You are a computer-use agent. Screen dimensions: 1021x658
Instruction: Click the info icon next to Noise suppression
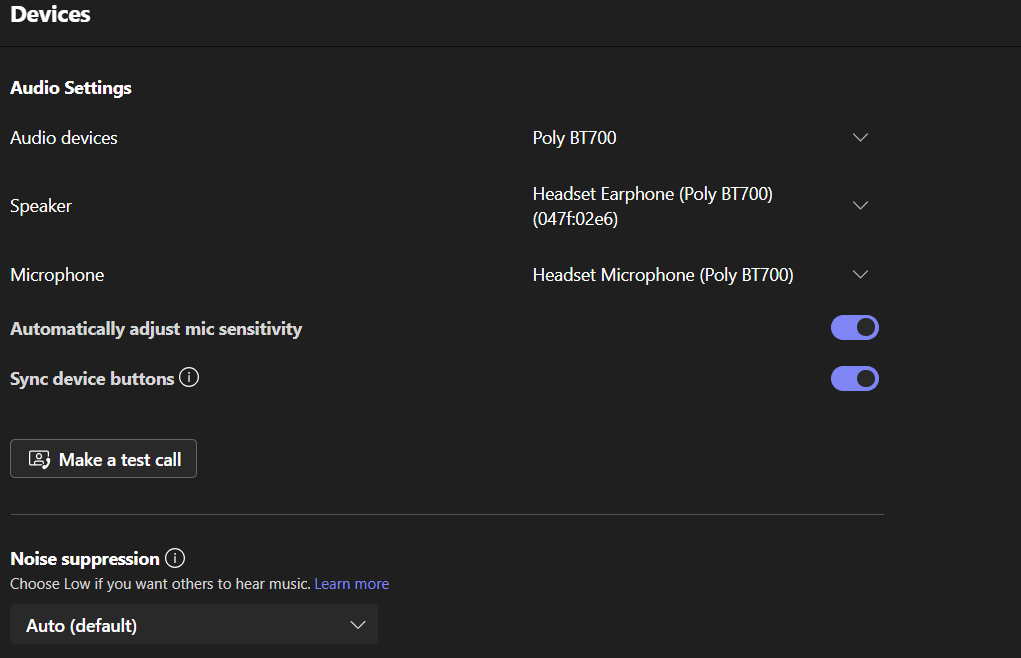coord(175,558)
